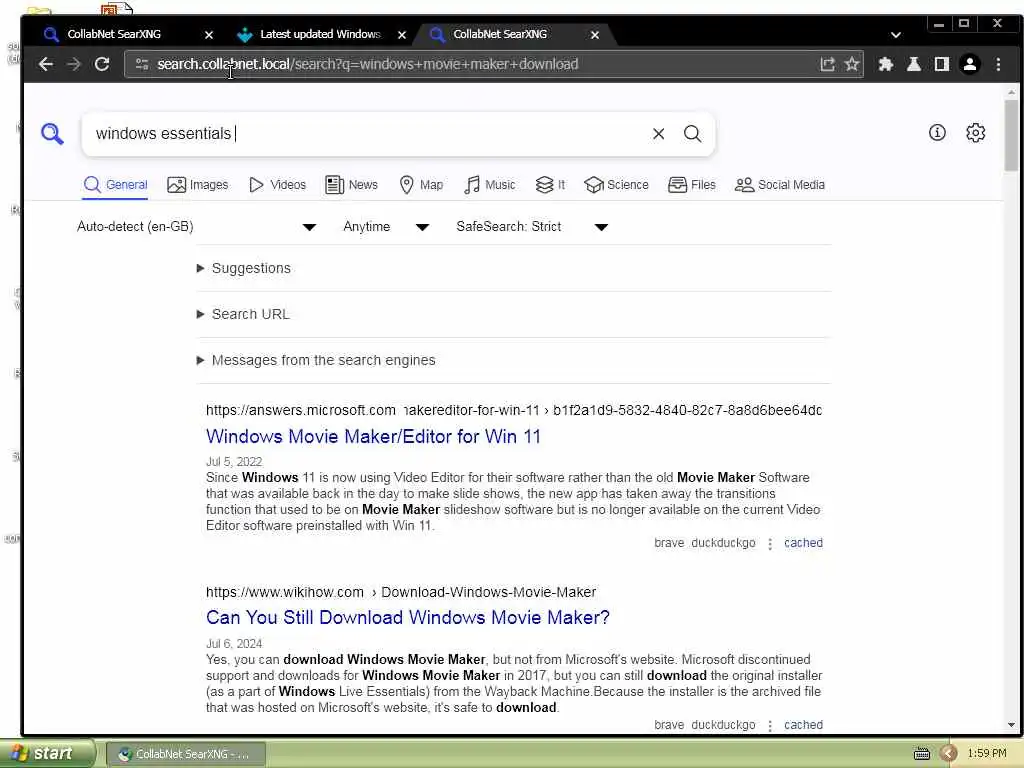Image resolution: width=1024 pixels, height=768 pixels.
Task: Open SearXNG preferences gear icon
Action: [975, 133]
